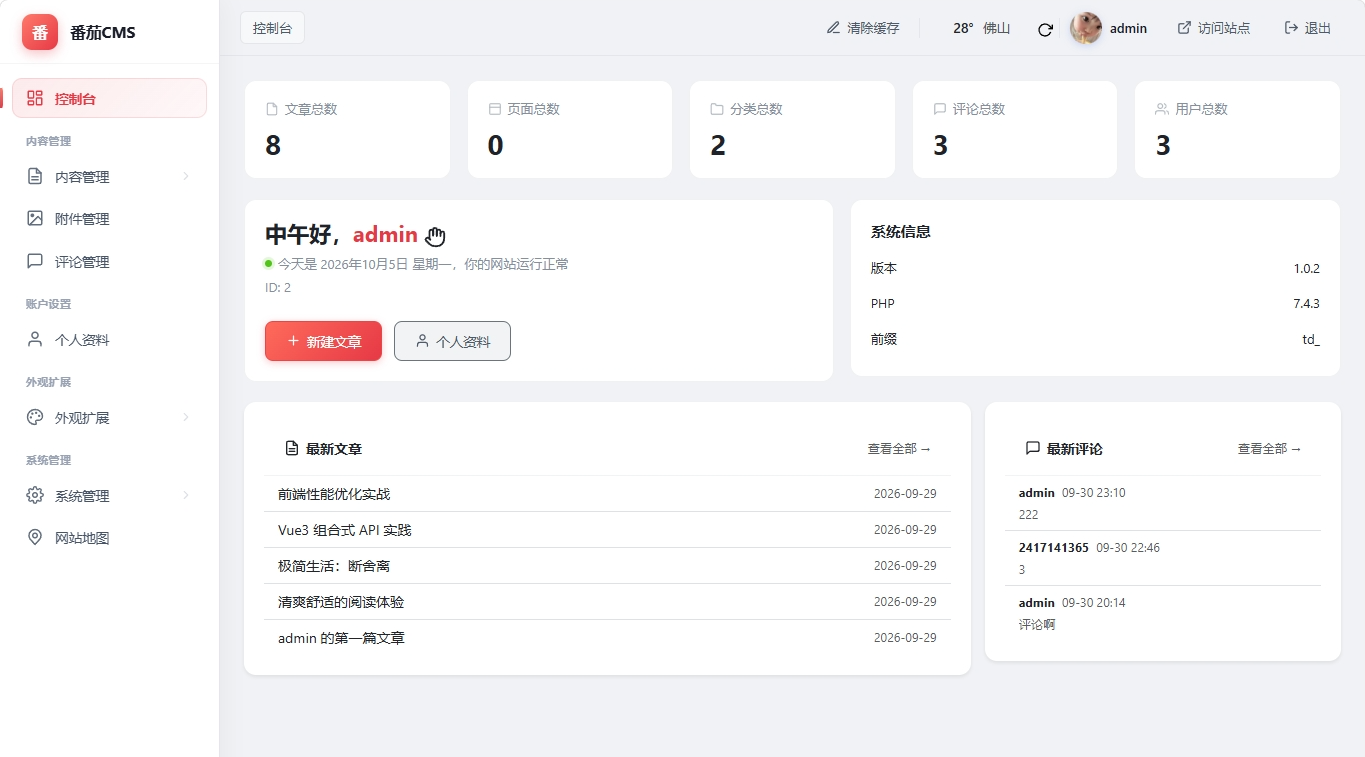Image resolution: width=1365 pixels, height=757 pixels.
Task: Click the waving hand icon beside admin greeting
Action: (x=435, y=236)
